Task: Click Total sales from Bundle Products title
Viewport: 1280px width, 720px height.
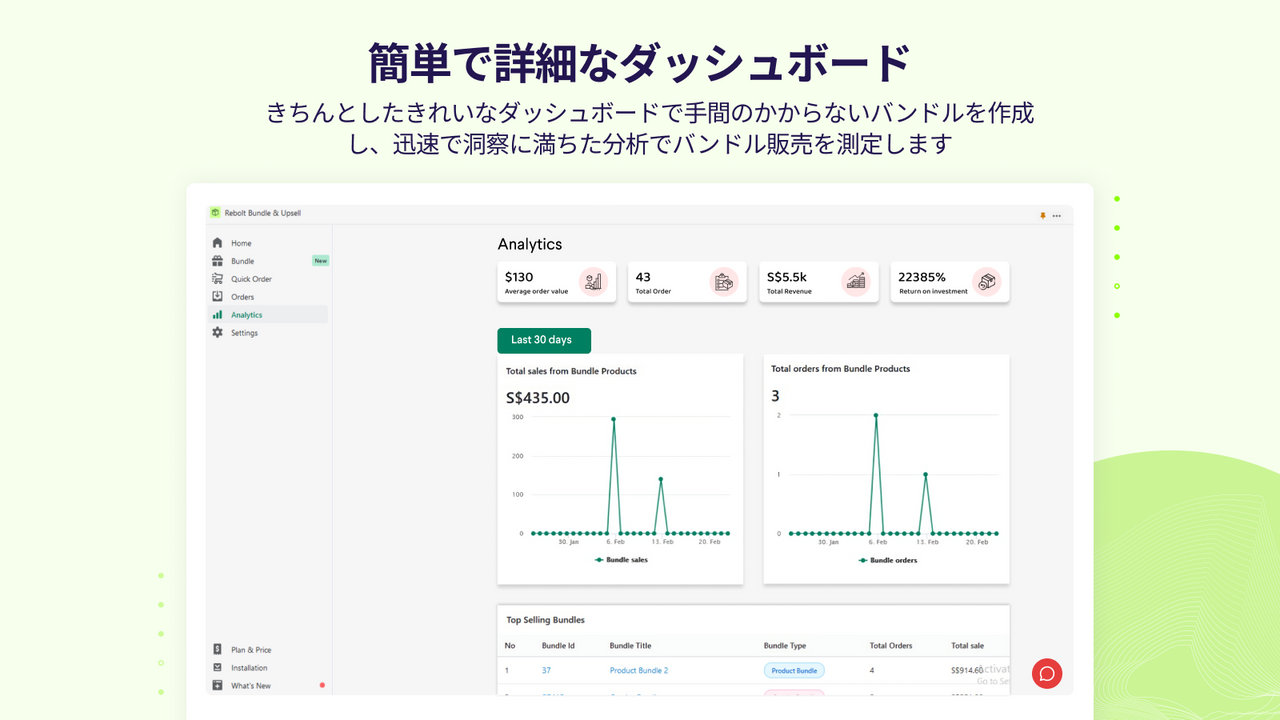Action: pos(571,371)
